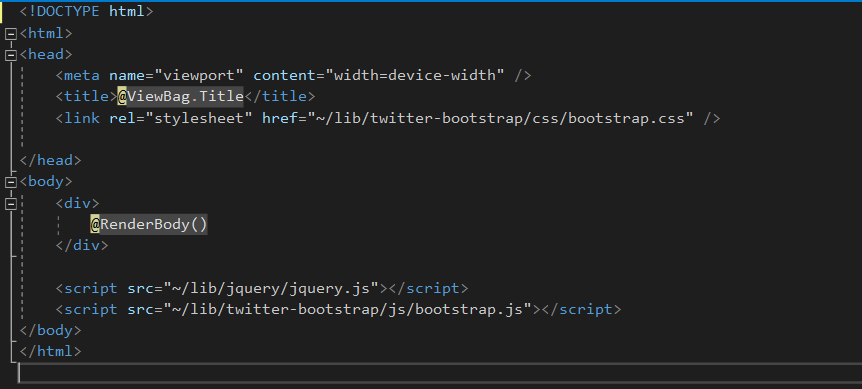
Task: Click the closing div tag
Action: point(82,246)
